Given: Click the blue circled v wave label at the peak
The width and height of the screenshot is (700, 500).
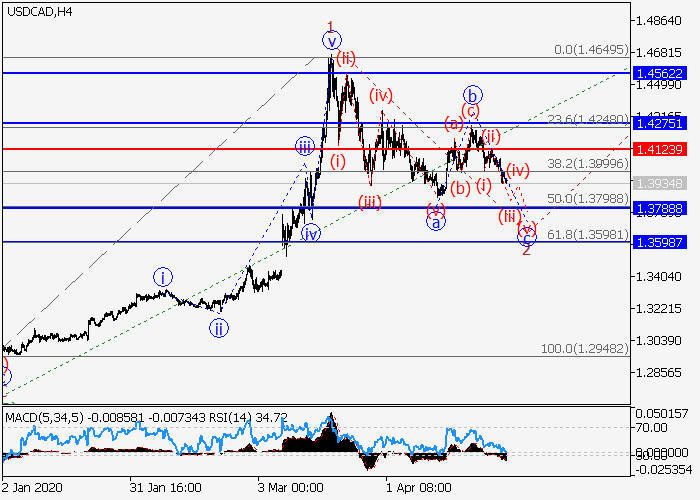Looking at the screenshot, I should pos(331,41).
